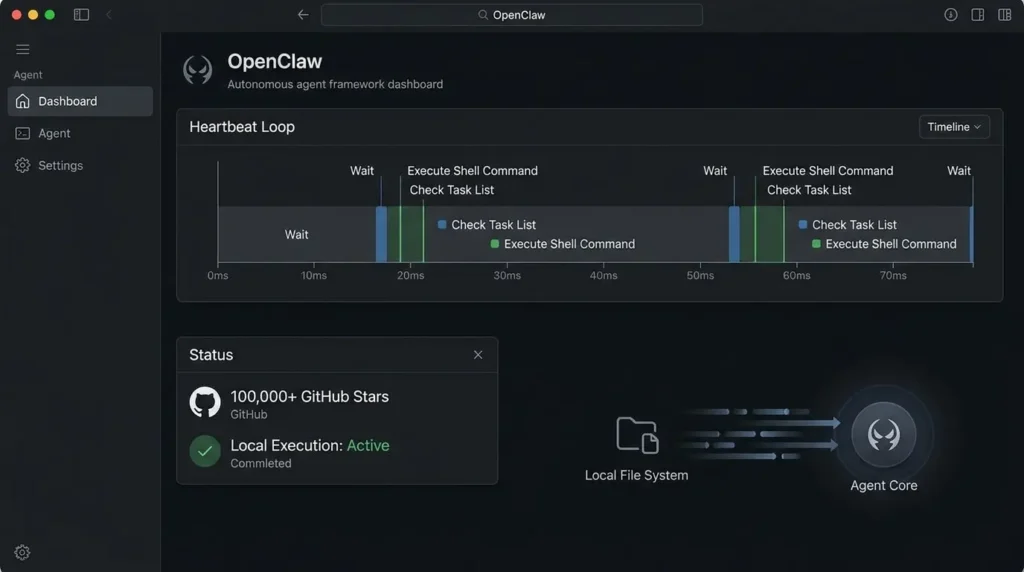Screen dimensions: 1024x572
Task: Toggle the sidebar panel icon in title bar
Action: (82, 14)
